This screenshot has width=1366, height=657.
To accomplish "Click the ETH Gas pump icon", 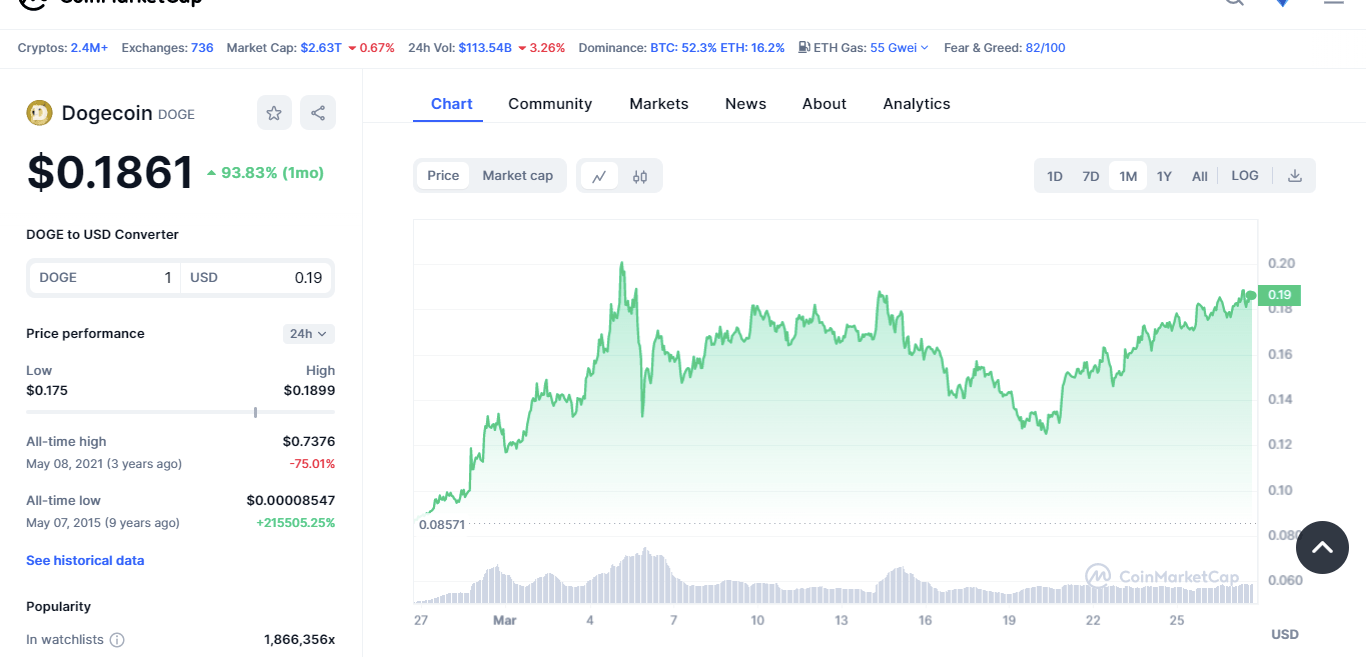I will tap(804, 47).
